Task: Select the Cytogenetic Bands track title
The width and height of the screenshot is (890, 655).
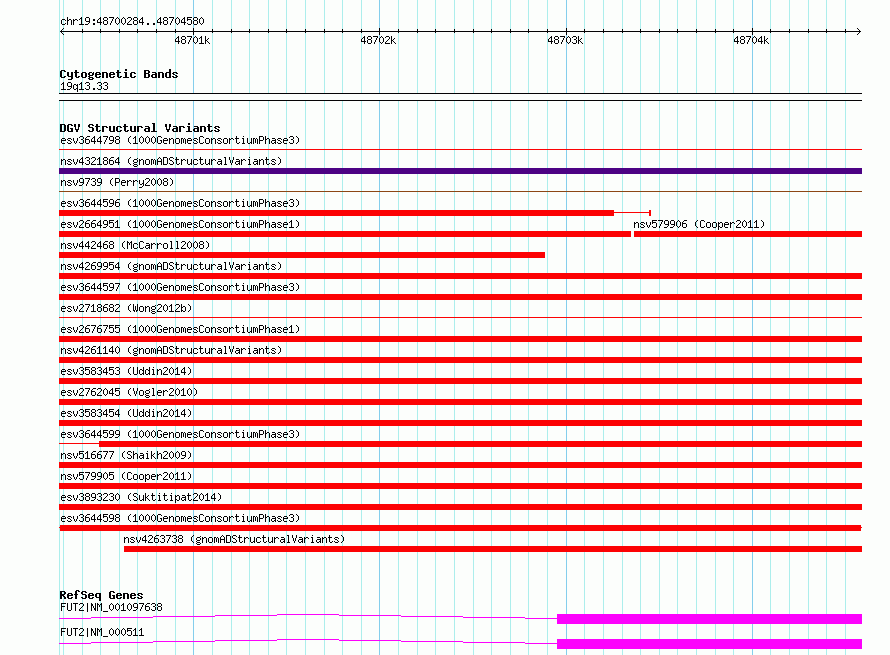Action: (119, 74)
